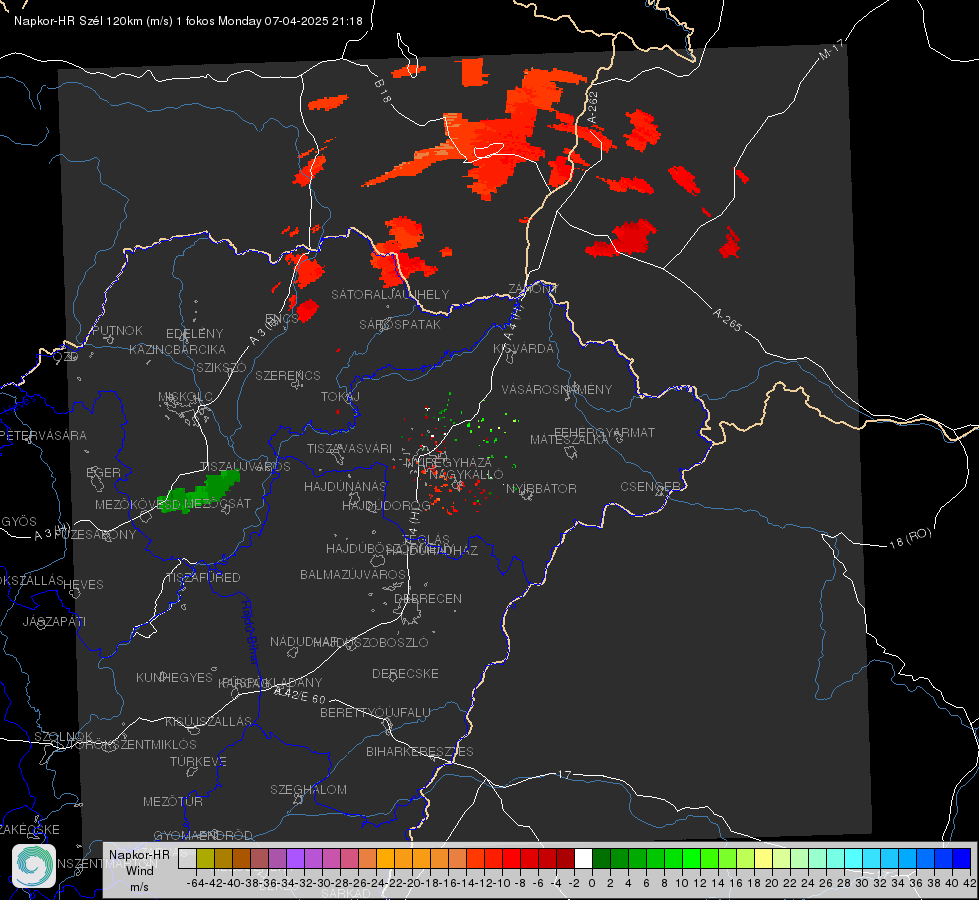
Task: Select the SÁTORALJAÚJHELY label
Action: pyautogui.click(x=390, y=294)
